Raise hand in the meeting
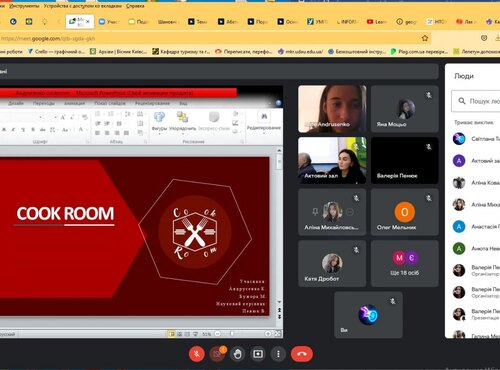The image size is (500, 370). [237, 354]
